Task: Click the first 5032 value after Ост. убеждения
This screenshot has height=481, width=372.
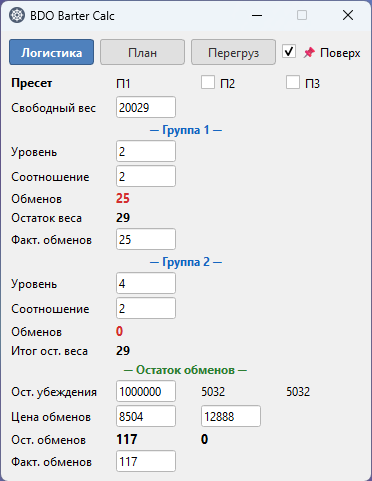Action: [213, 392]
